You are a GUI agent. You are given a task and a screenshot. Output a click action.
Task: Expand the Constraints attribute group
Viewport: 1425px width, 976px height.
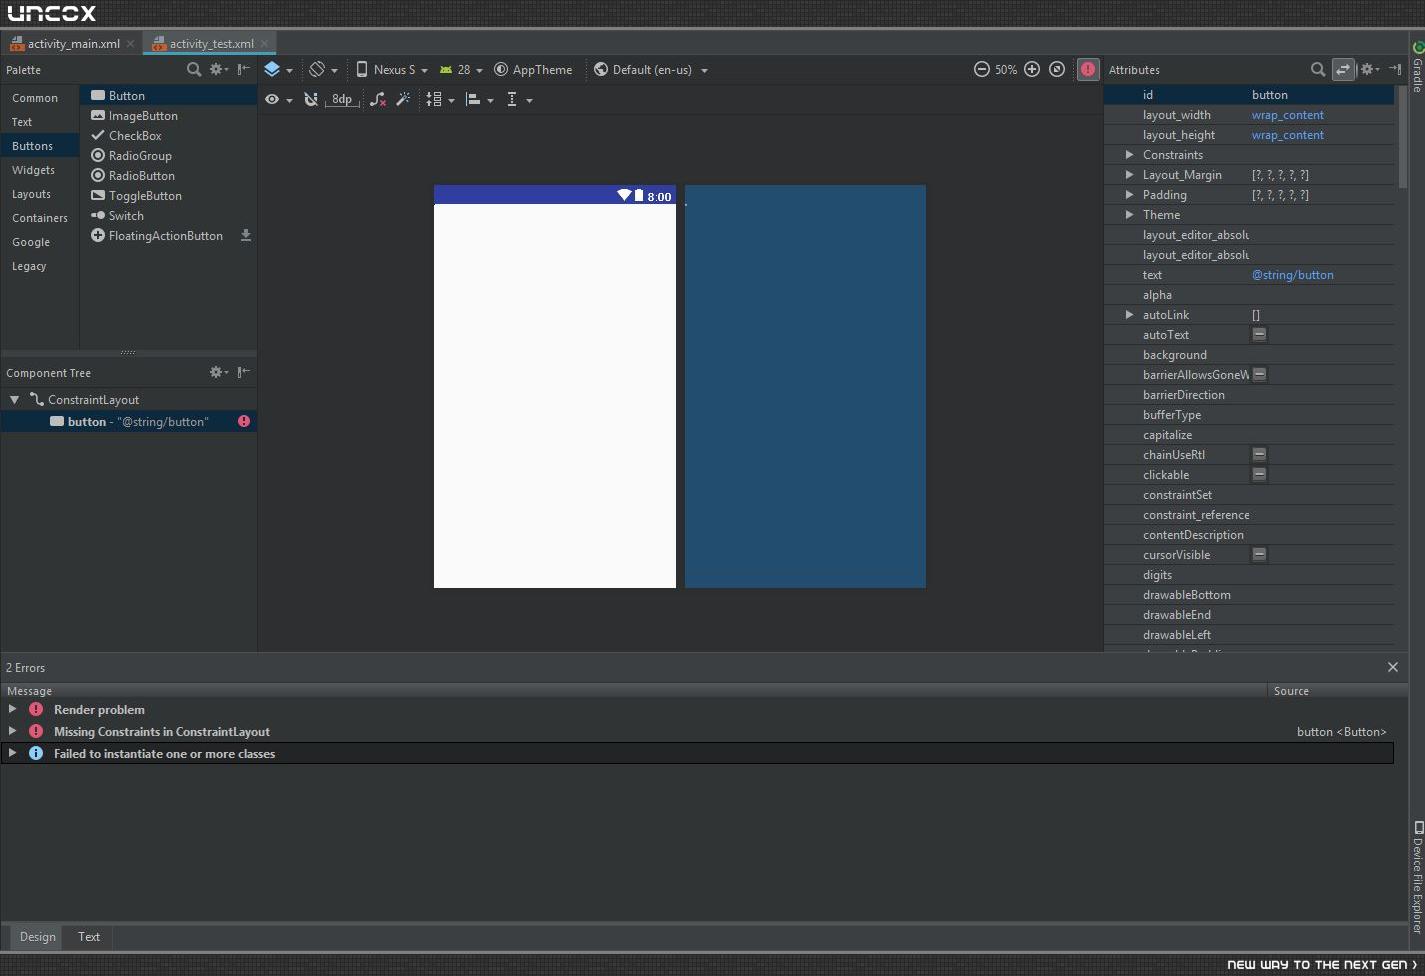tap(1129, 155)
